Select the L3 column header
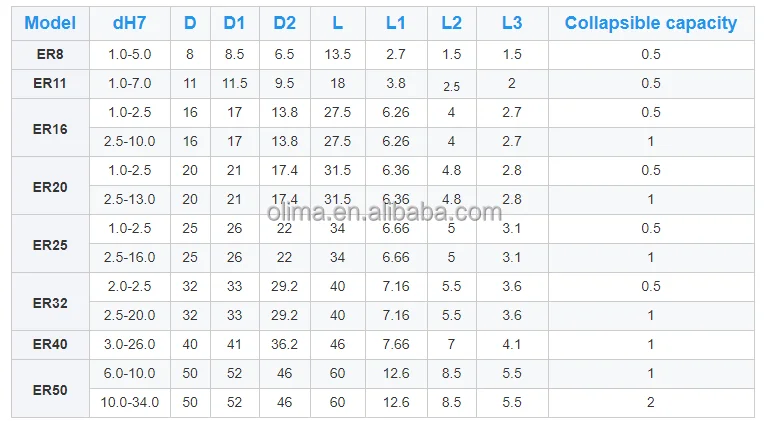This screenshot has height=421, width=768. [x=511, y=23]
